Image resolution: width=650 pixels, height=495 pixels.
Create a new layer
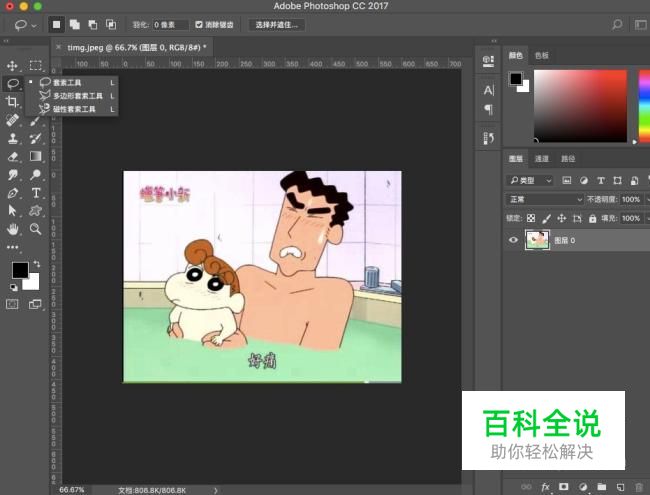click(620, 487)
